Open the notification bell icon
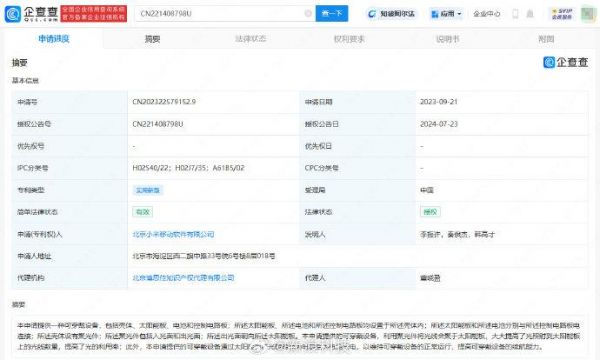Image resolution: width=600 pixels, height=360 pixels. 530,14
